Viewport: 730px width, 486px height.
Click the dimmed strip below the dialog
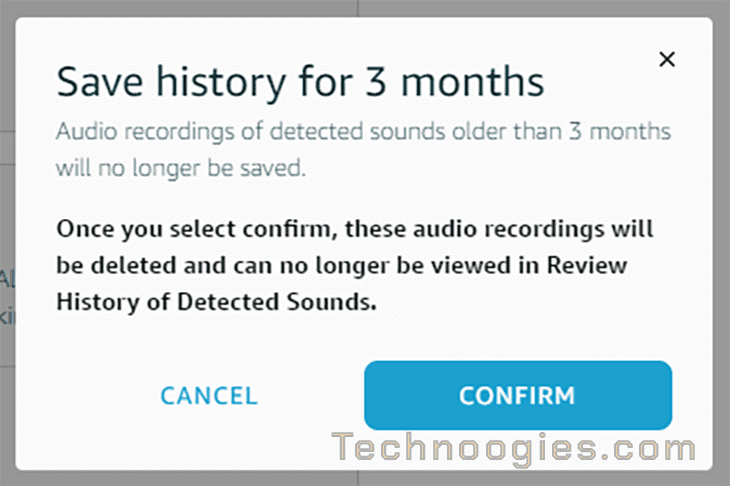[365, 479]
